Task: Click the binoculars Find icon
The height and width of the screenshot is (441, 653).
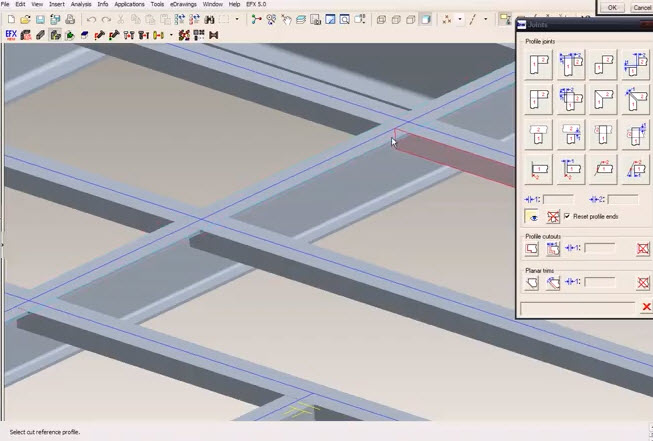Action: pos(209,20)
